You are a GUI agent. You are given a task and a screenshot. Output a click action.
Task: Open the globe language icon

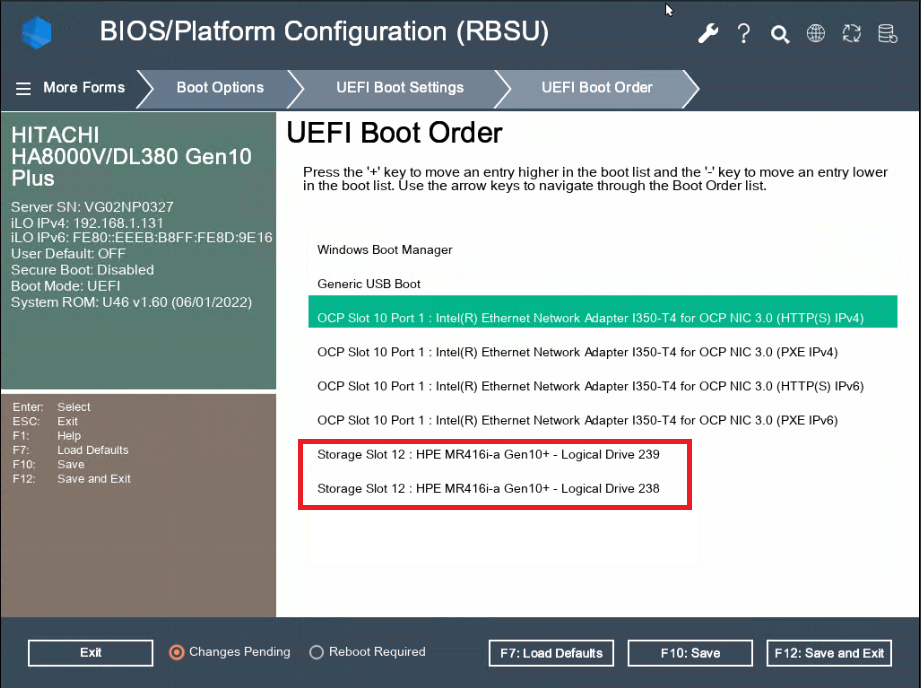pyautogui.click(x=815, y=33)
